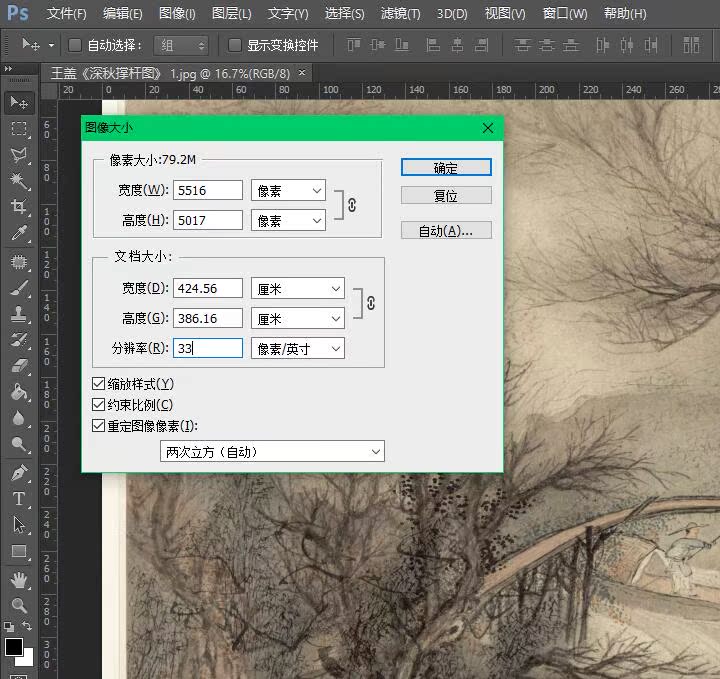Open the 编辑(E) menu
Screen dimensions: 720x679
tap(123, 13)
